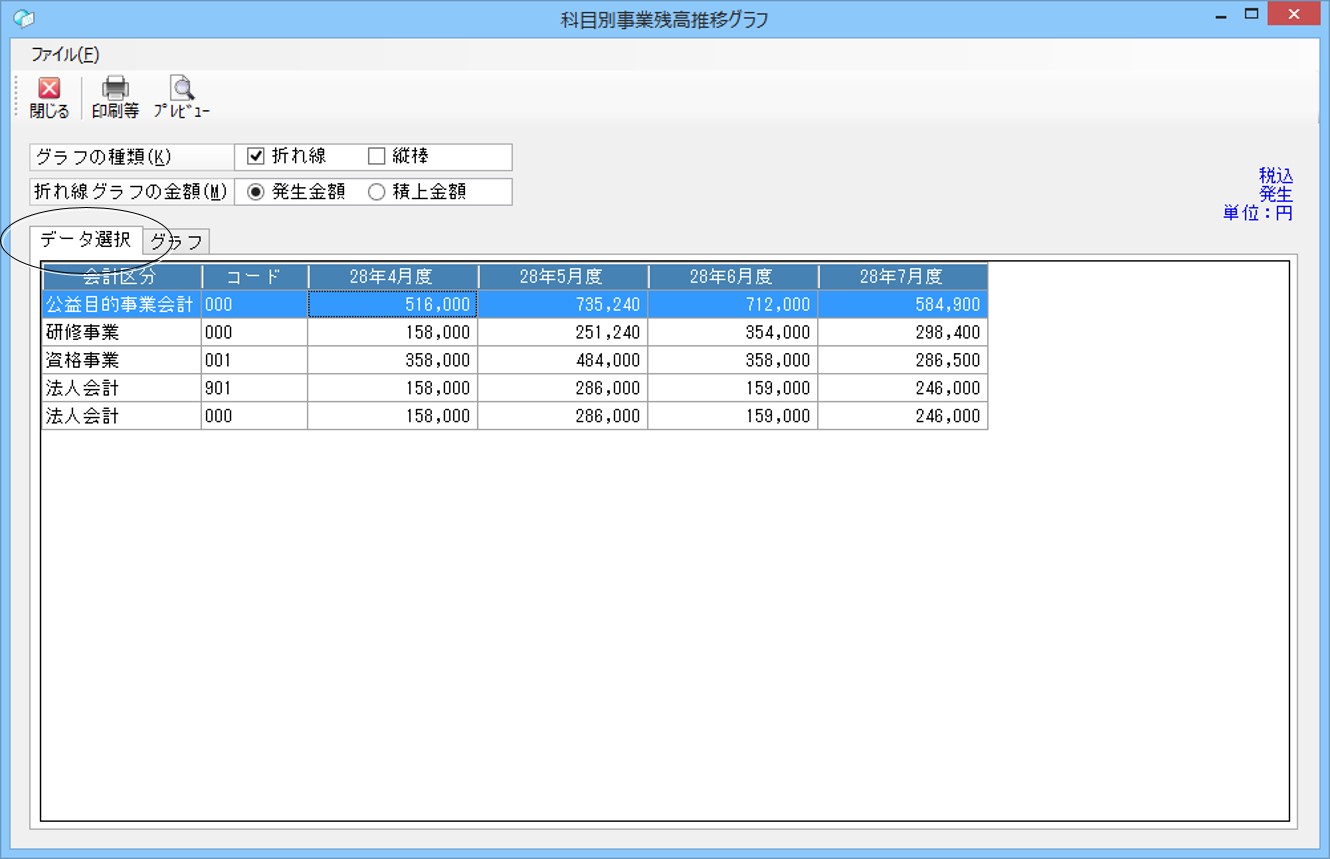Screen dimensions: 1330x859
Task: Select the 研修事業 row
Action: point(514,332)
